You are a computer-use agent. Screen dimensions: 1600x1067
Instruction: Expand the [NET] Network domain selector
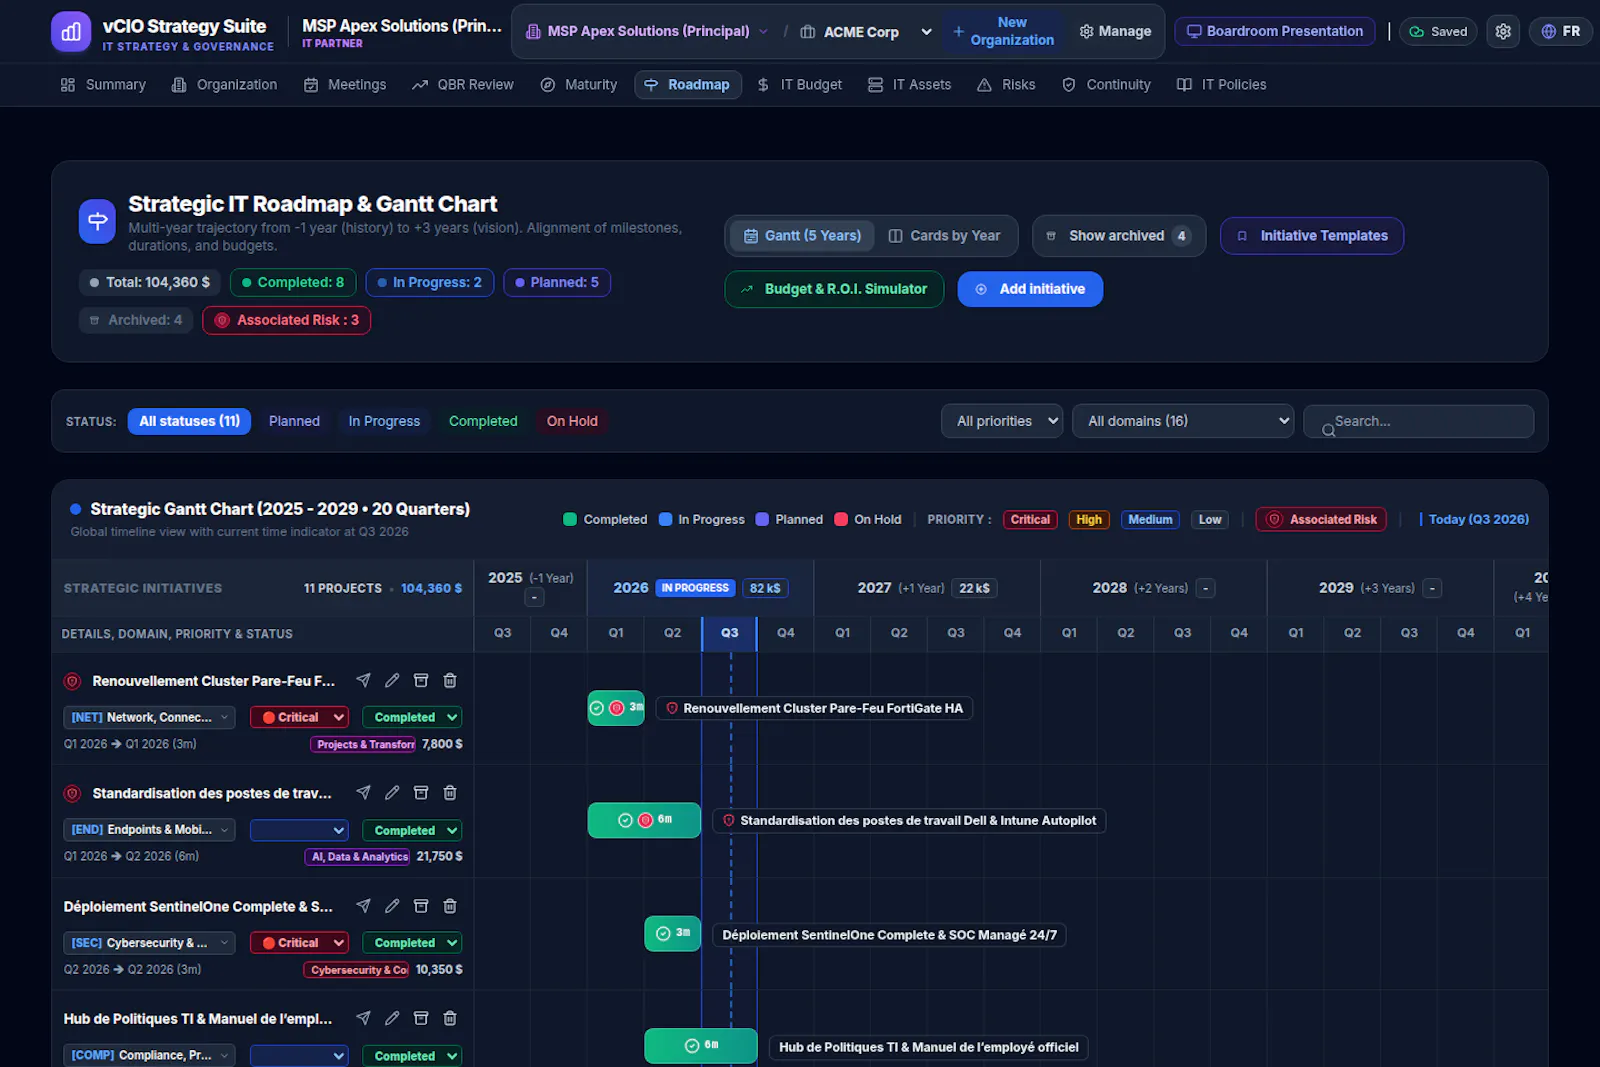point(150,717)
